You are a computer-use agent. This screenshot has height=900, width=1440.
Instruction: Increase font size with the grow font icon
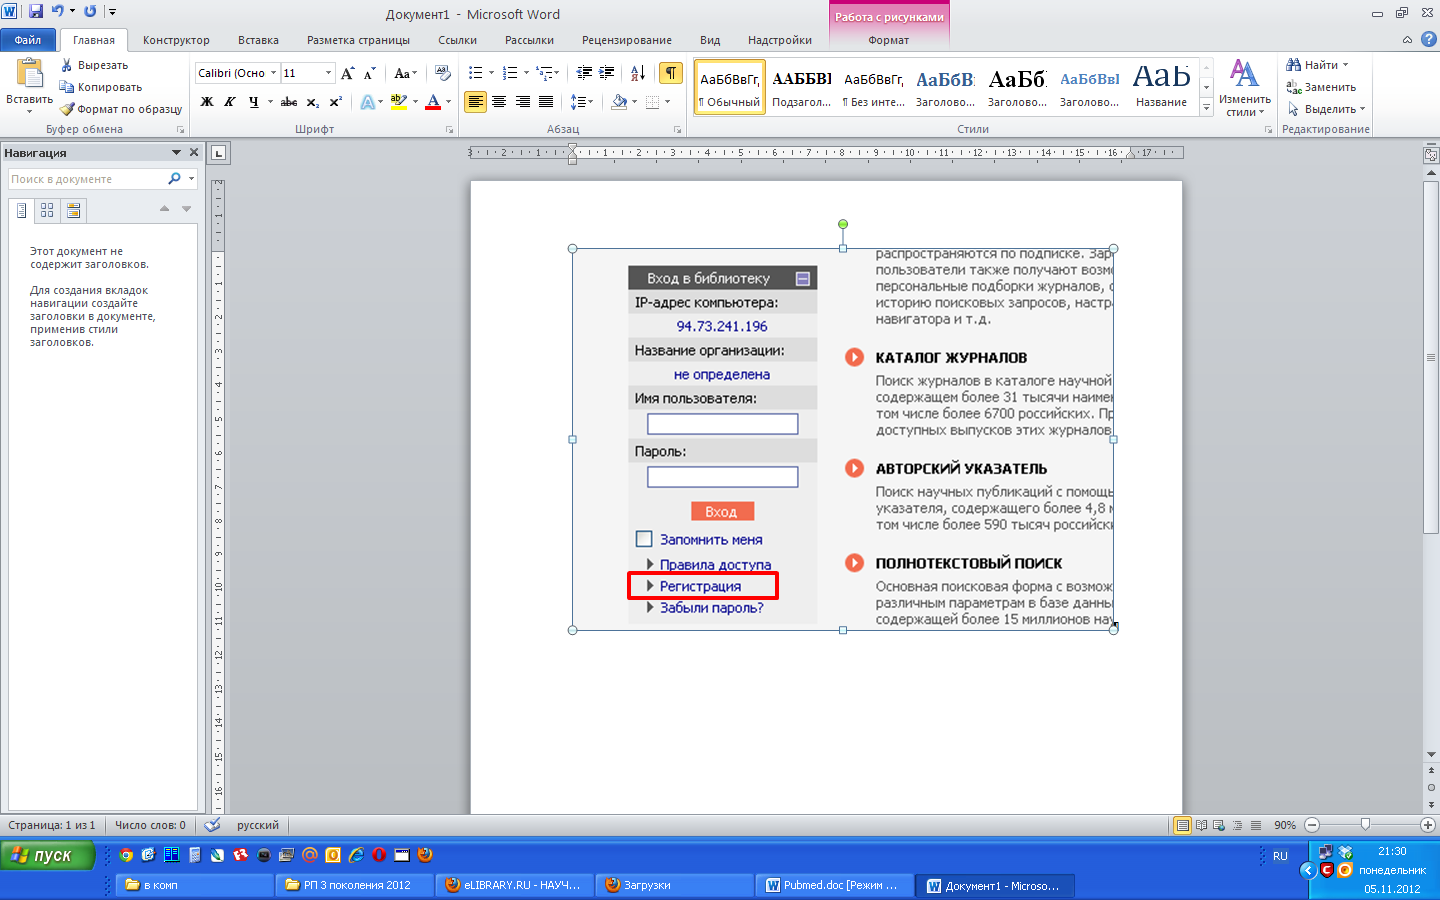pos(347,73)
